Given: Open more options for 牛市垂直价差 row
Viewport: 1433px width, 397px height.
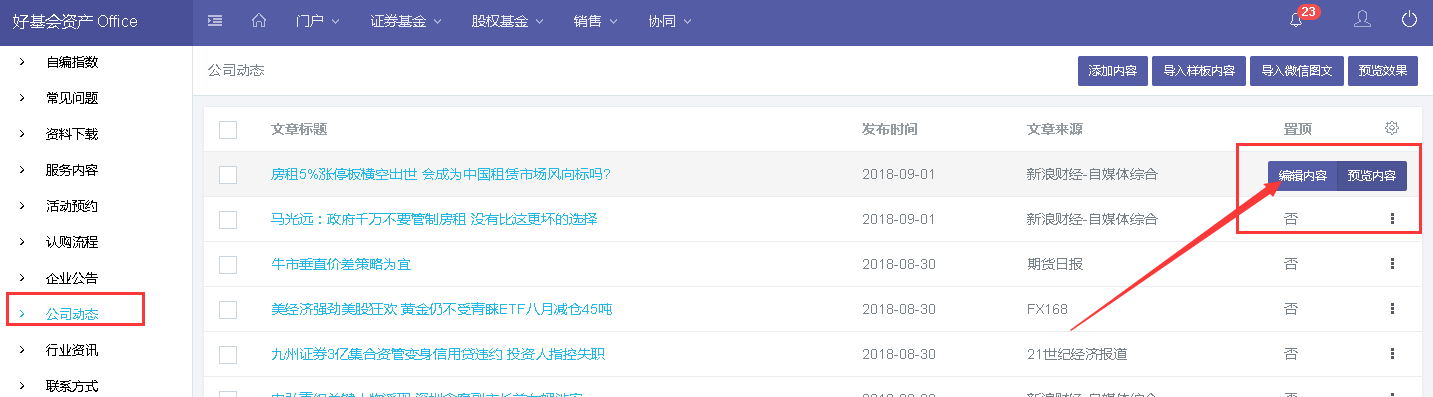Looking at the screenshot, I should 1391,264.
